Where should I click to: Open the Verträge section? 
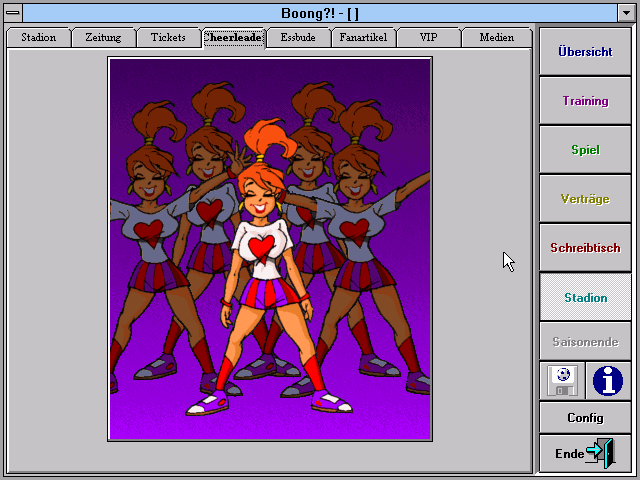(585, 199)
